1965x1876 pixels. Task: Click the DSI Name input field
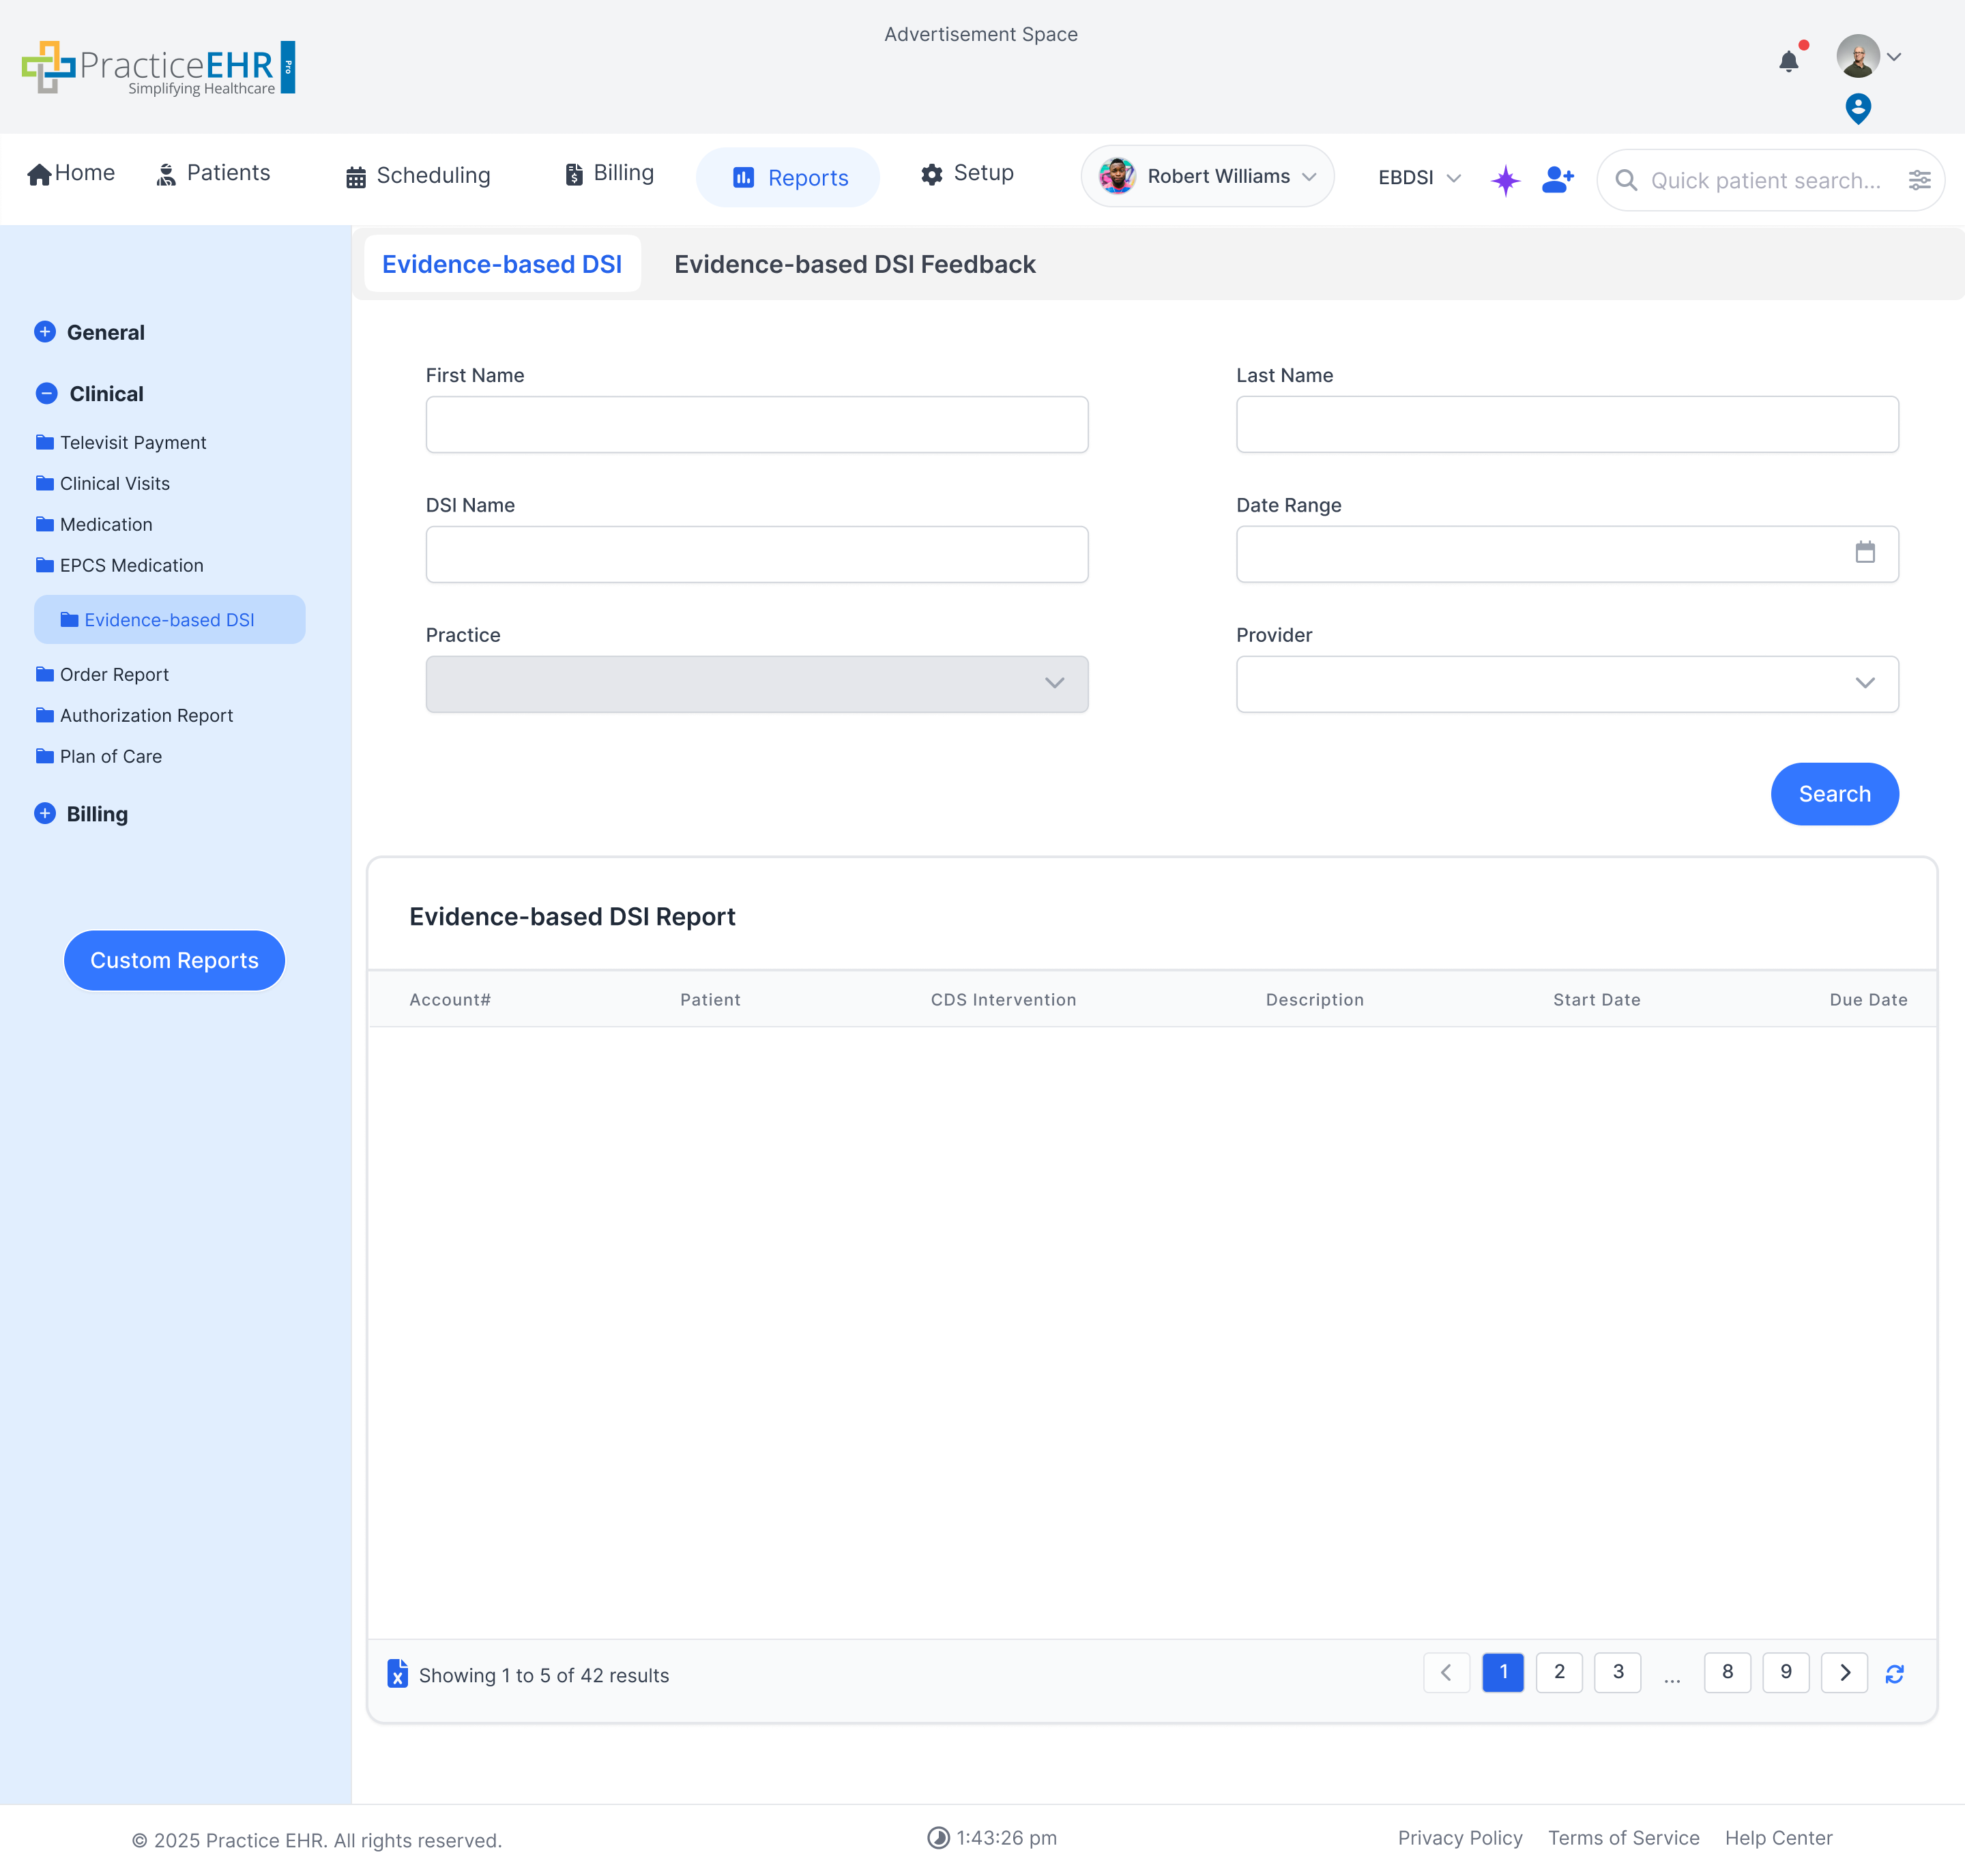point(756,554)
